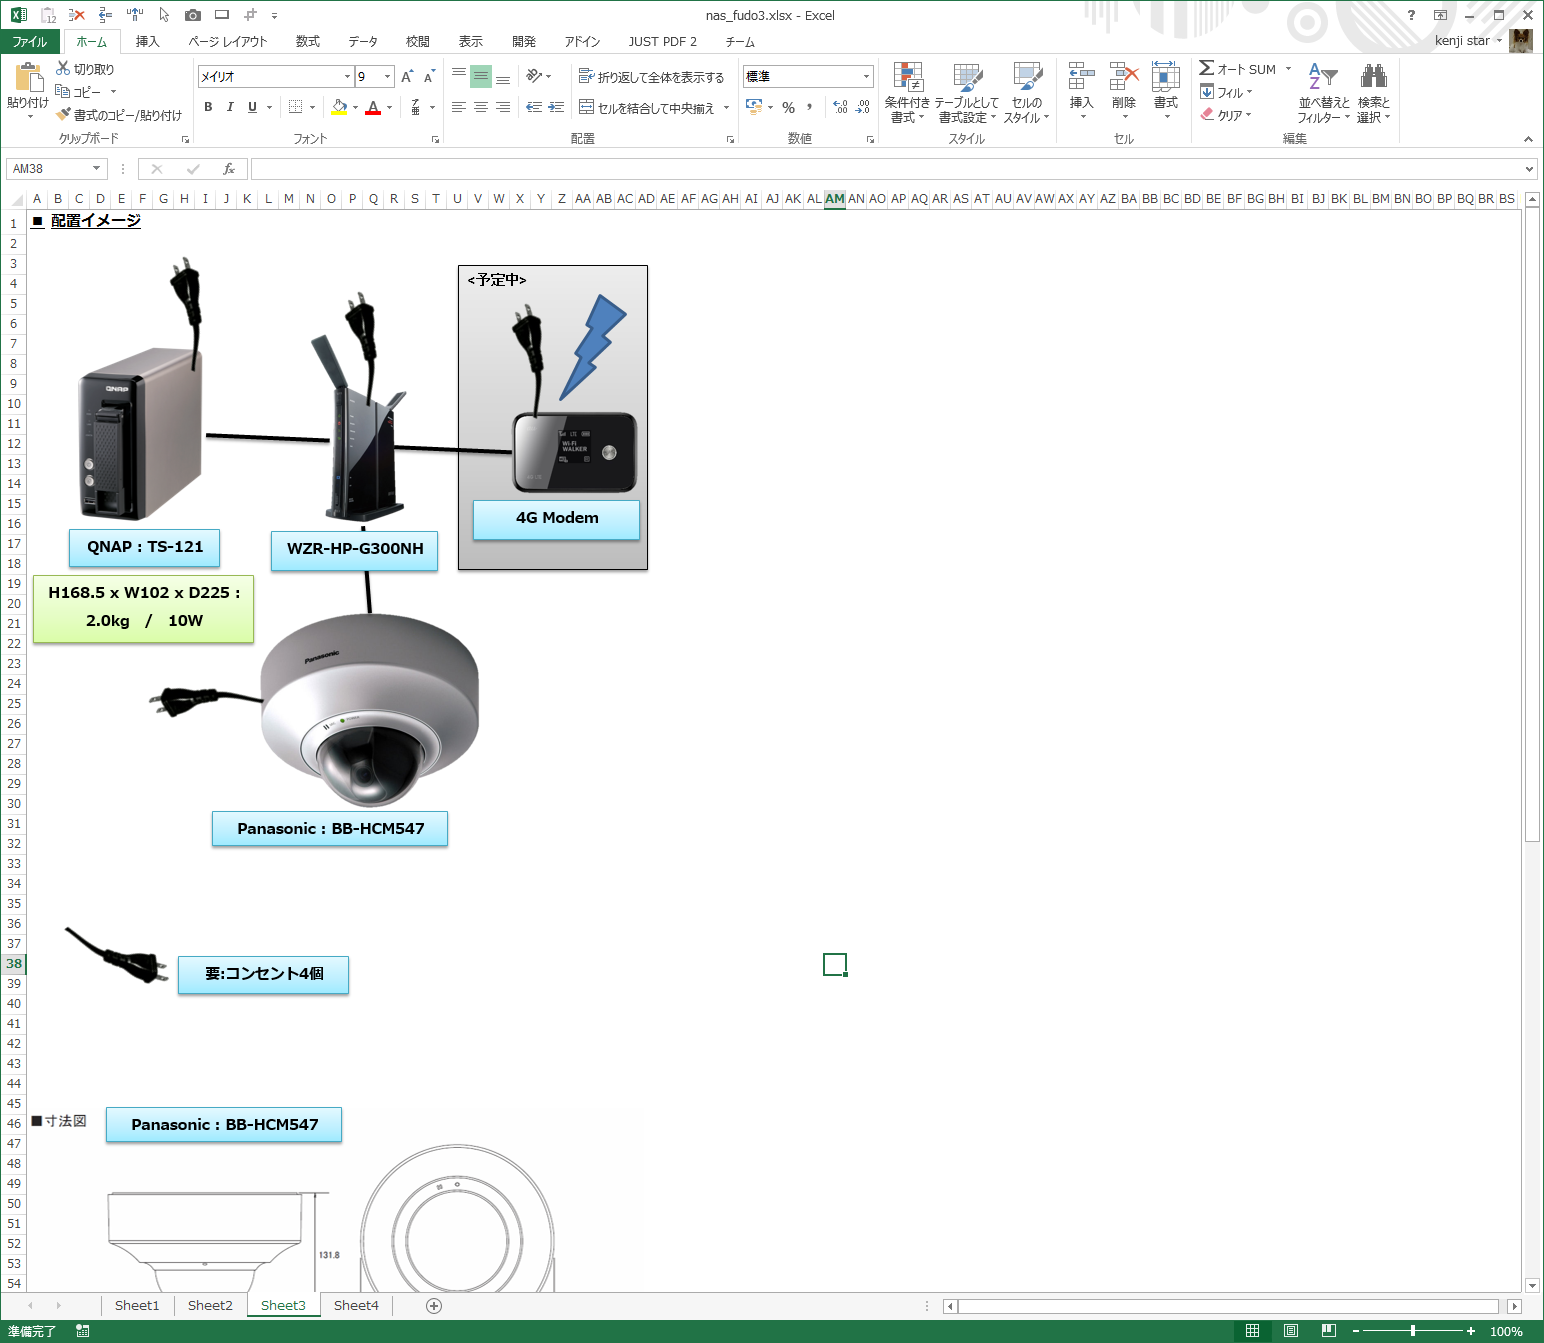Toggle Italic formatting
This screenshot has height=1343, width=1544.
[x=230, y=107]
